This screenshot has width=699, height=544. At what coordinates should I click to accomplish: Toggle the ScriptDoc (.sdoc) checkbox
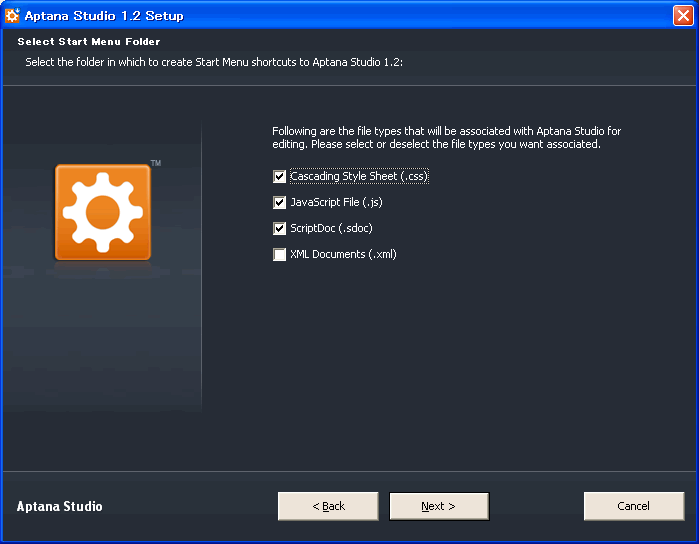click(x=279, y=228)
